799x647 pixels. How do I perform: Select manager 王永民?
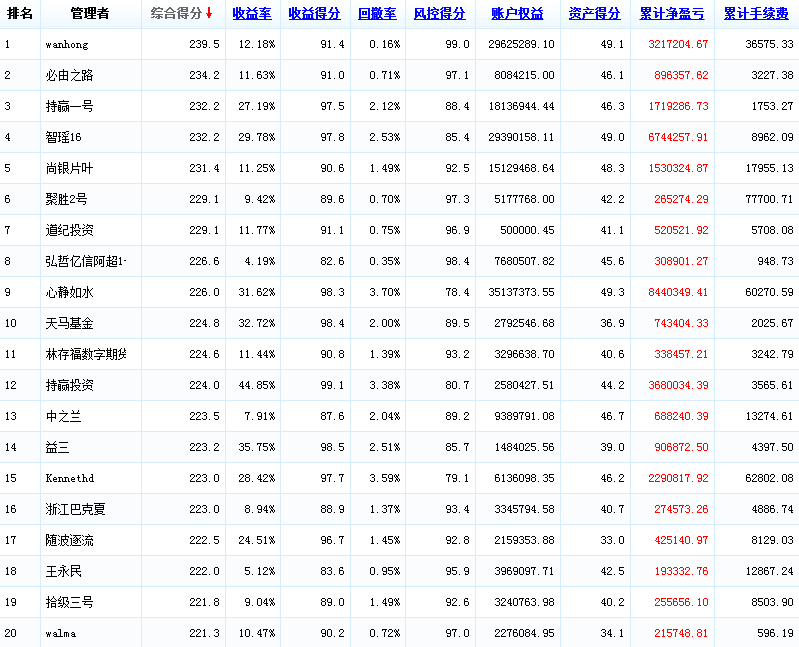click(x=64, y=571)
